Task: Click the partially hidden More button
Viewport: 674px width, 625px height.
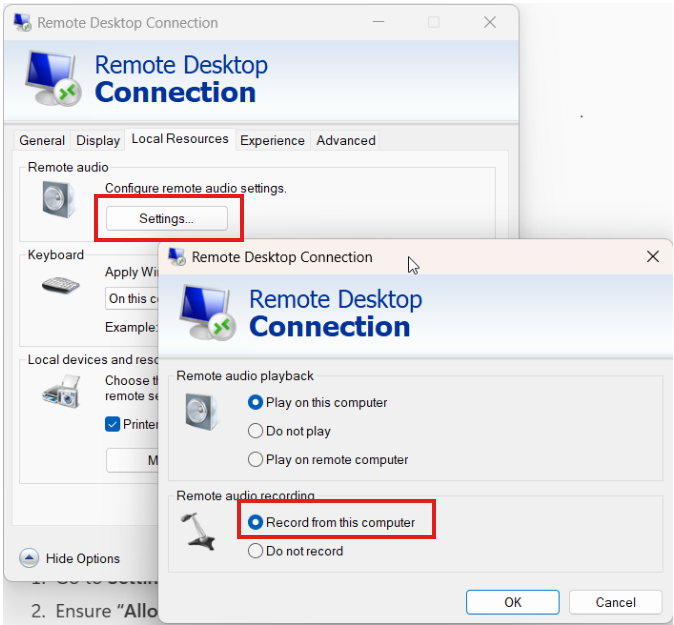Action: [x=132, y=460]
